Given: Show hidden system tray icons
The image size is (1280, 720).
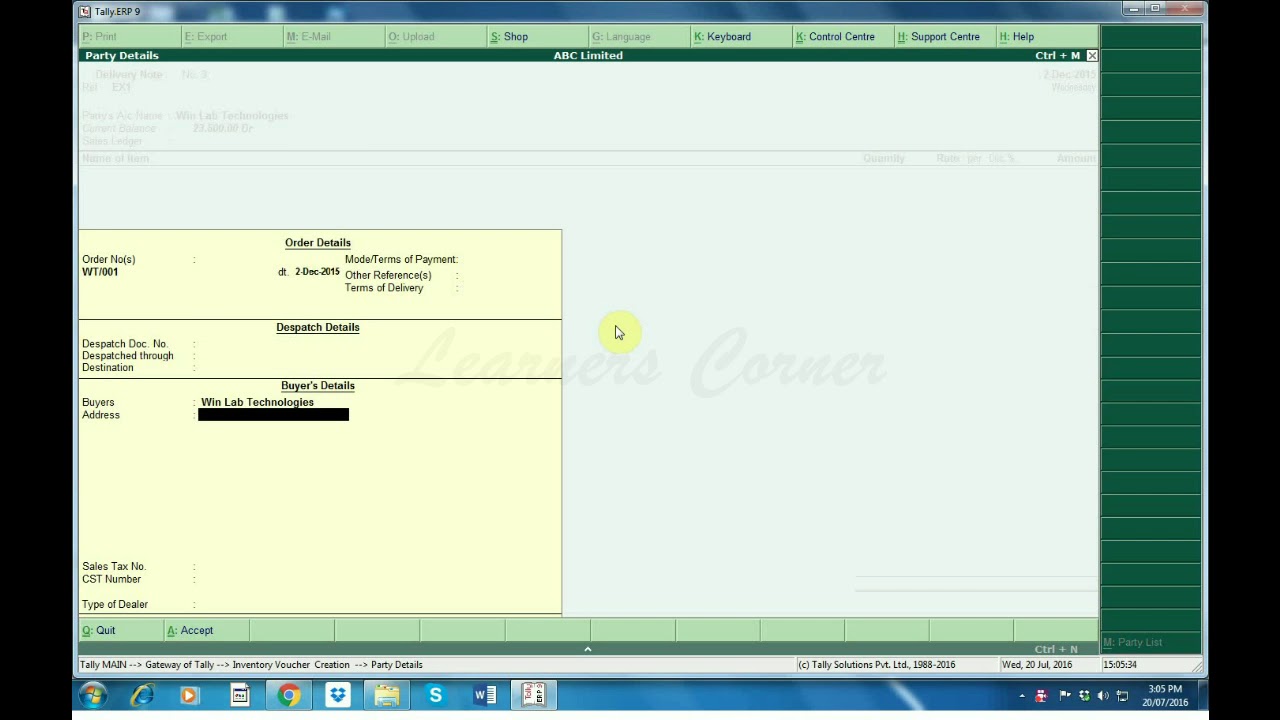Looking at the screenshot, I should [x=1022, y=696].
